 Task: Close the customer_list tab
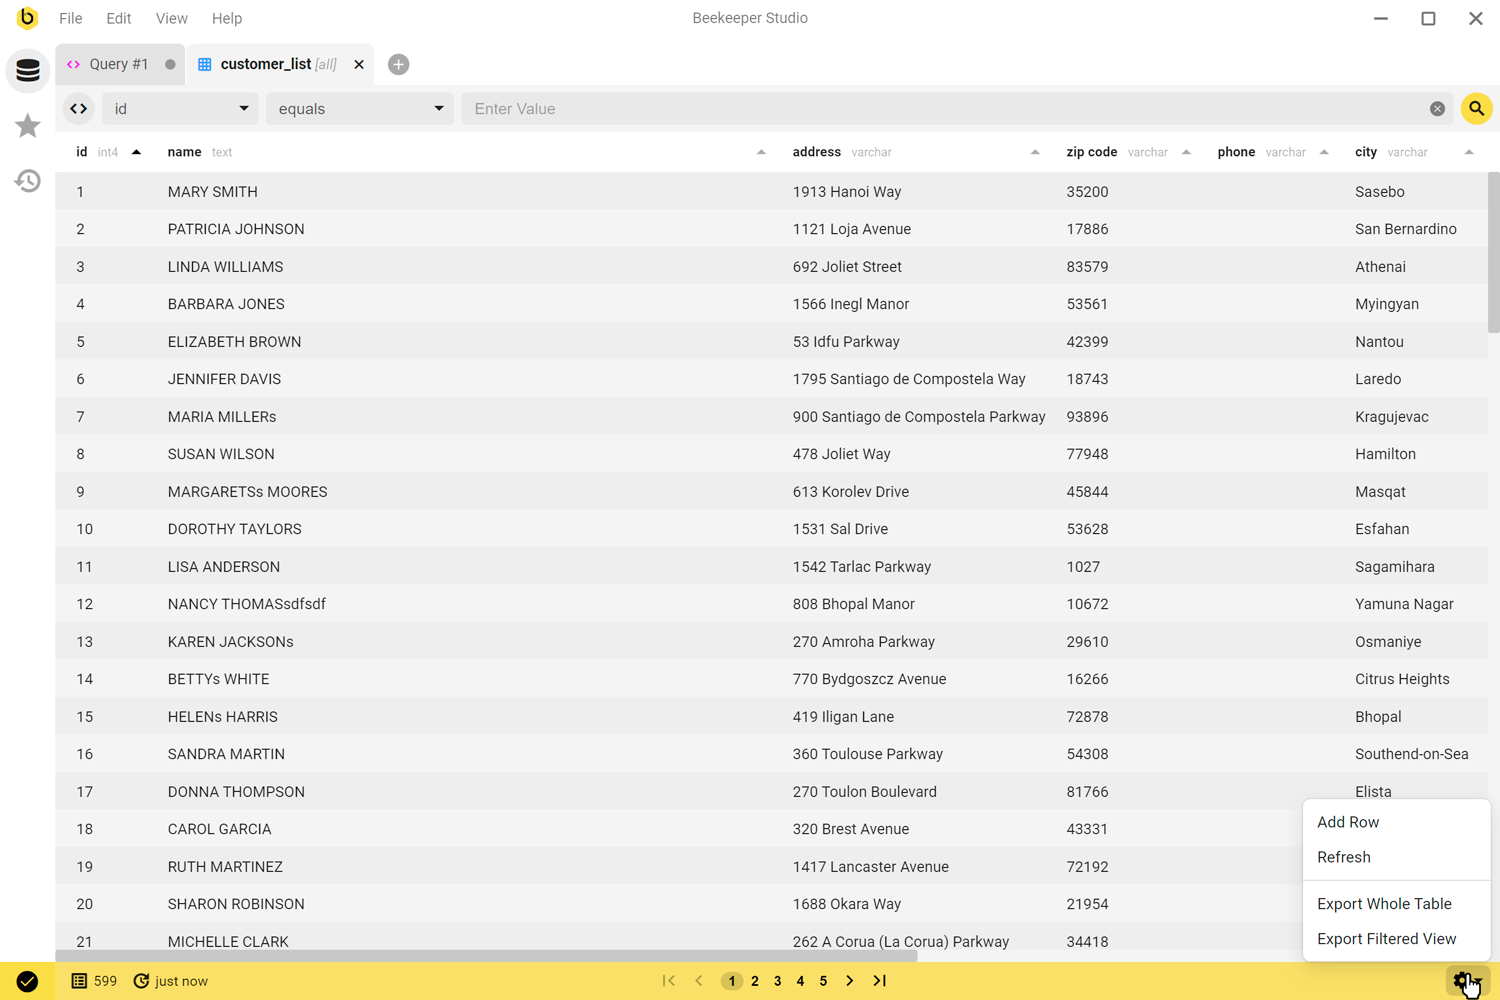tap(359, 64)
